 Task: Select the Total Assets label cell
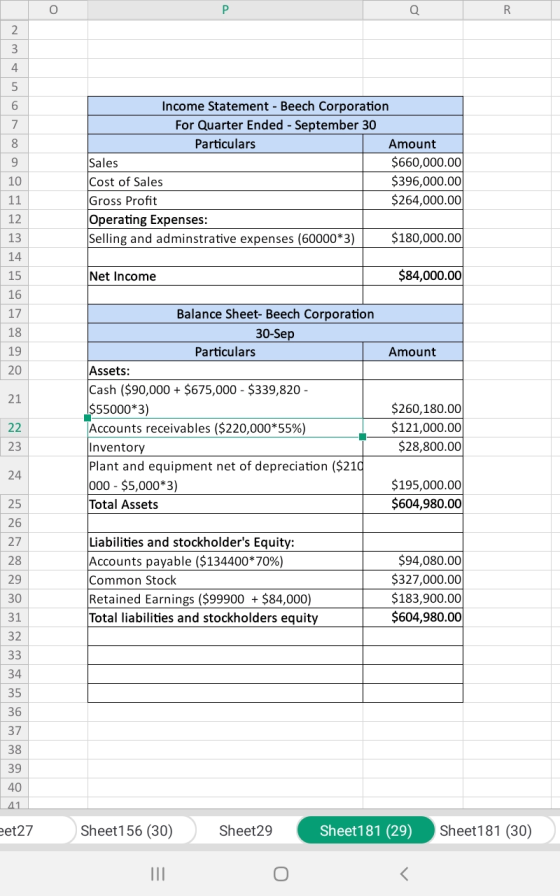coord(225,504)
